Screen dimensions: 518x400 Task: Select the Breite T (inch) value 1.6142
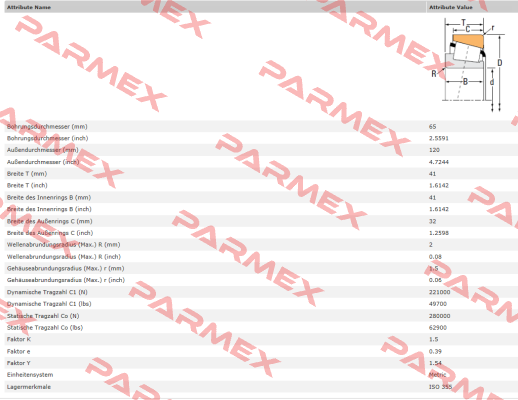tap(439, 185)
